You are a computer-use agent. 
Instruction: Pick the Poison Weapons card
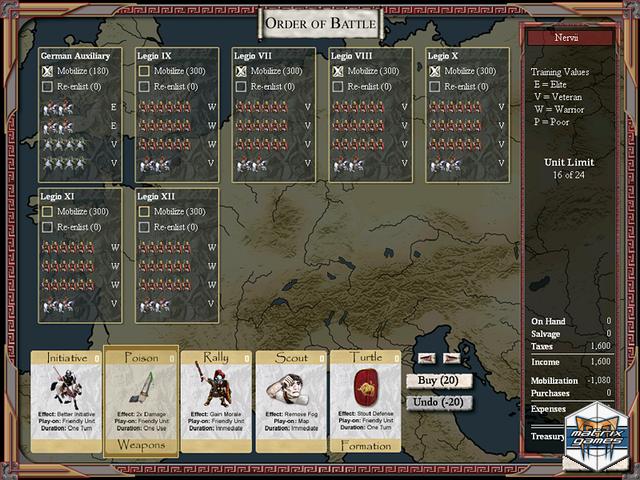coord(141,400)
